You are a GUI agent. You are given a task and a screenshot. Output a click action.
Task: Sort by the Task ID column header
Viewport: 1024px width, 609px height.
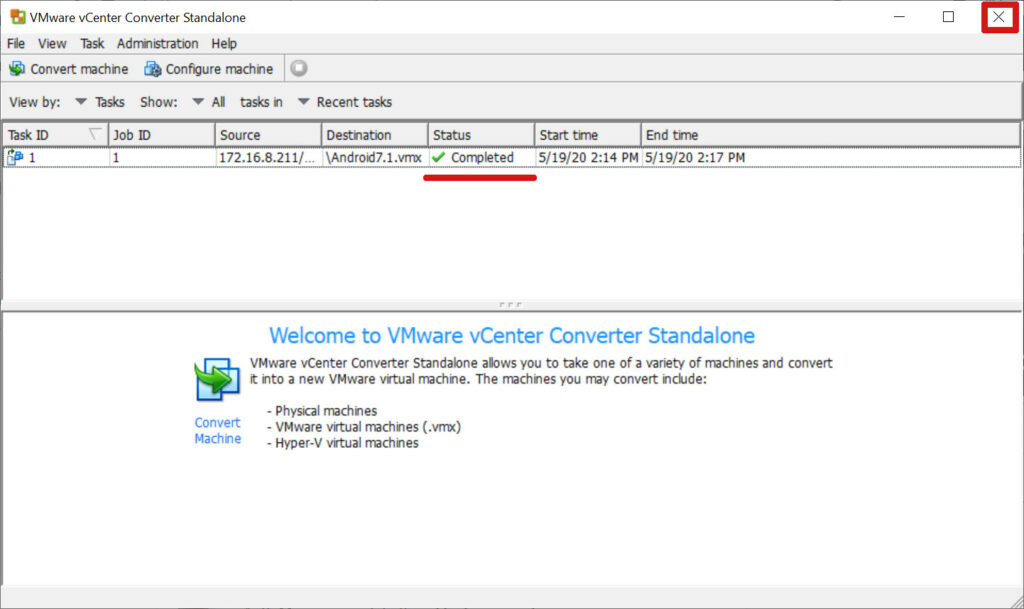pos(55,135)
